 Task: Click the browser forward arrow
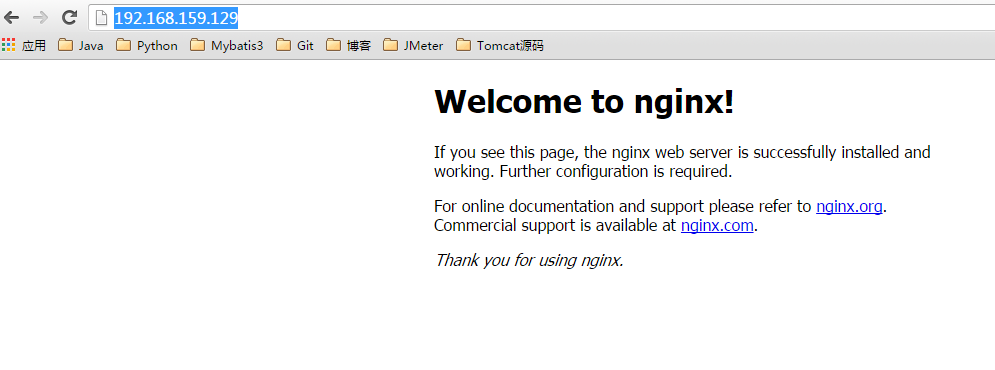click(x=40, y=18)
